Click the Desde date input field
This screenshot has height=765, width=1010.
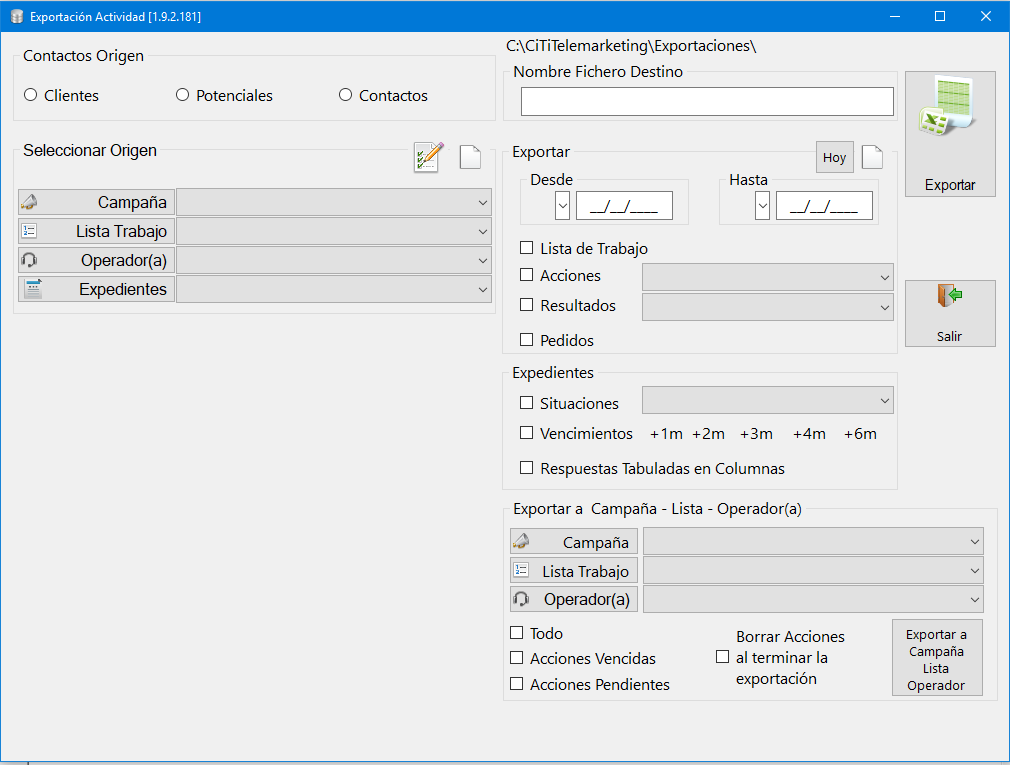pyautogui.click(x=624, y=205)
